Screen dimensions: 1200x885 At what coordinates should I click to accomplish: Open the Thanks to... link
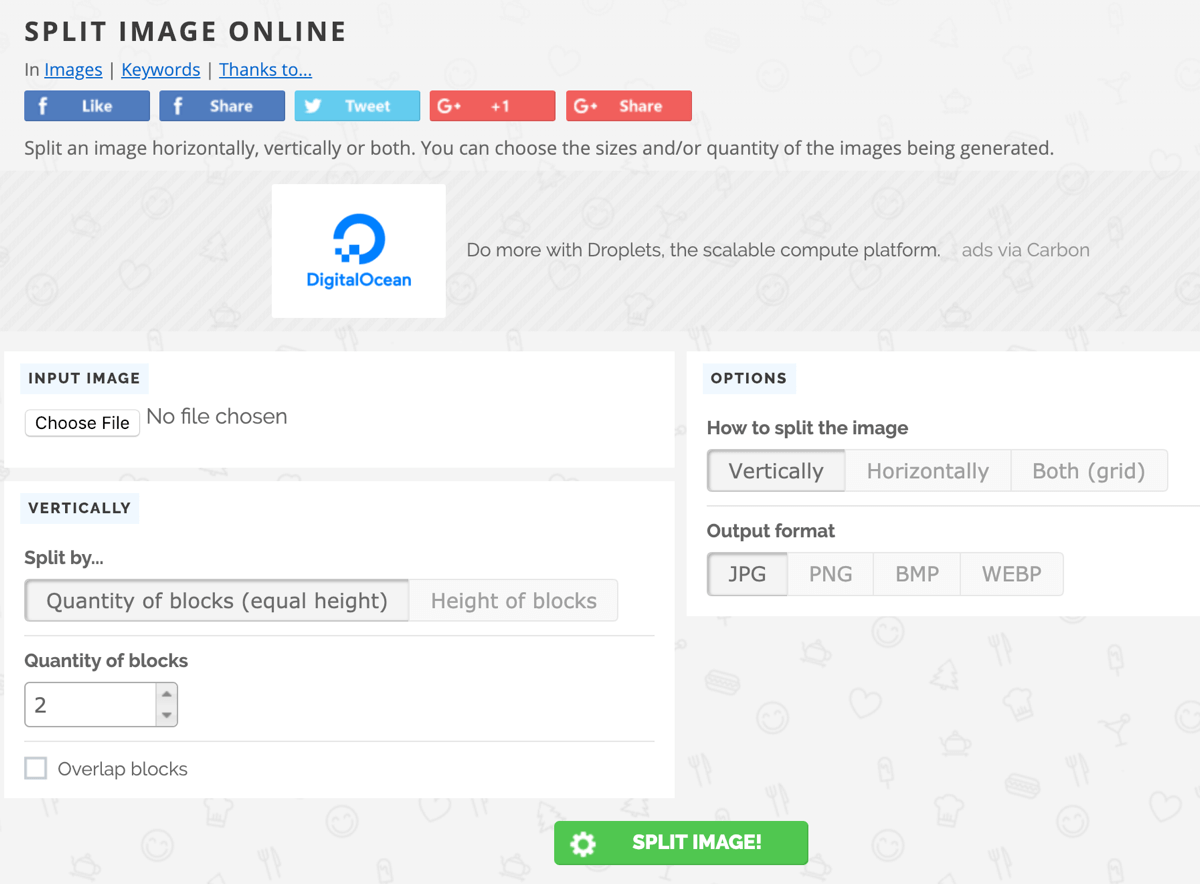265,69
